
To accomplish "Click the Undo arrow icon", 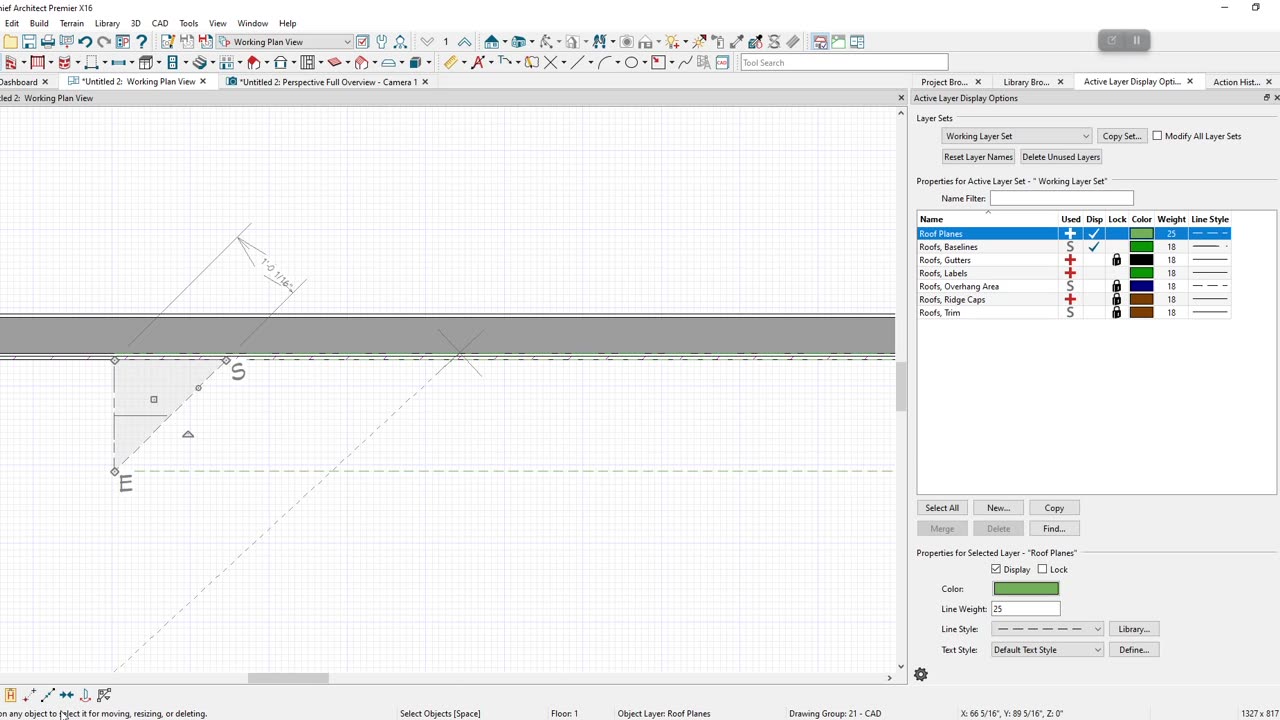I will click(85, 41).
